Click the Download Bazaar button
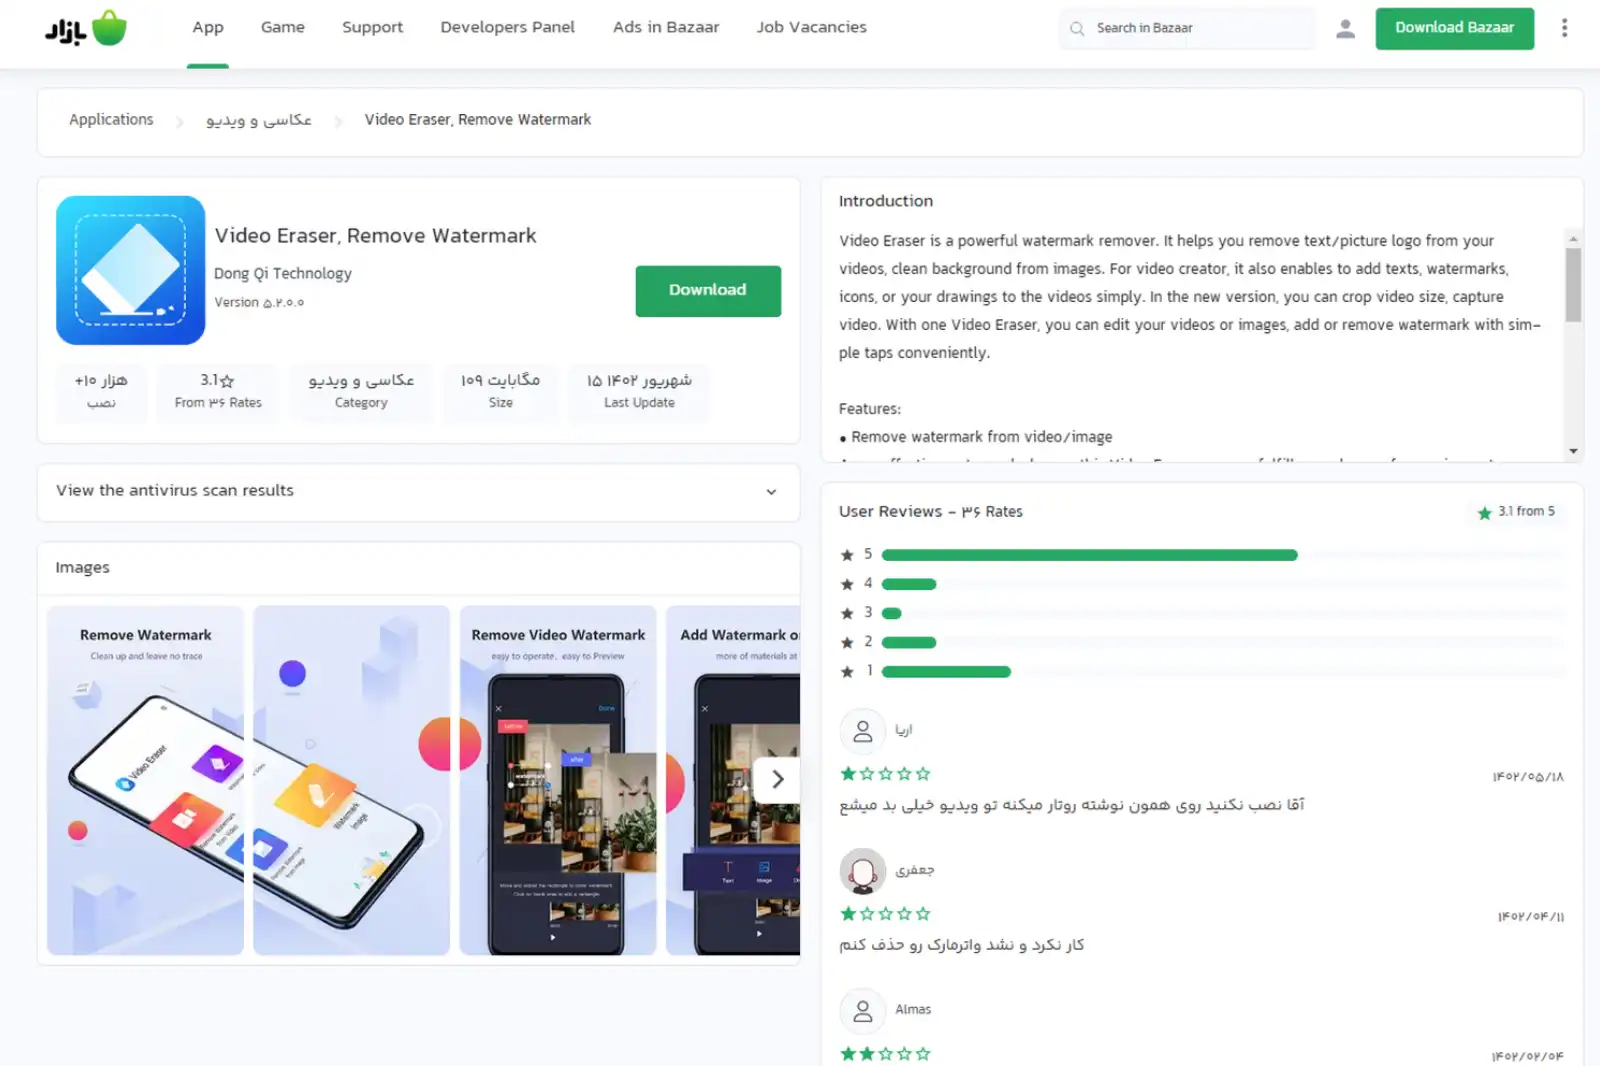1600x1066 pixels. [1454, 28]
